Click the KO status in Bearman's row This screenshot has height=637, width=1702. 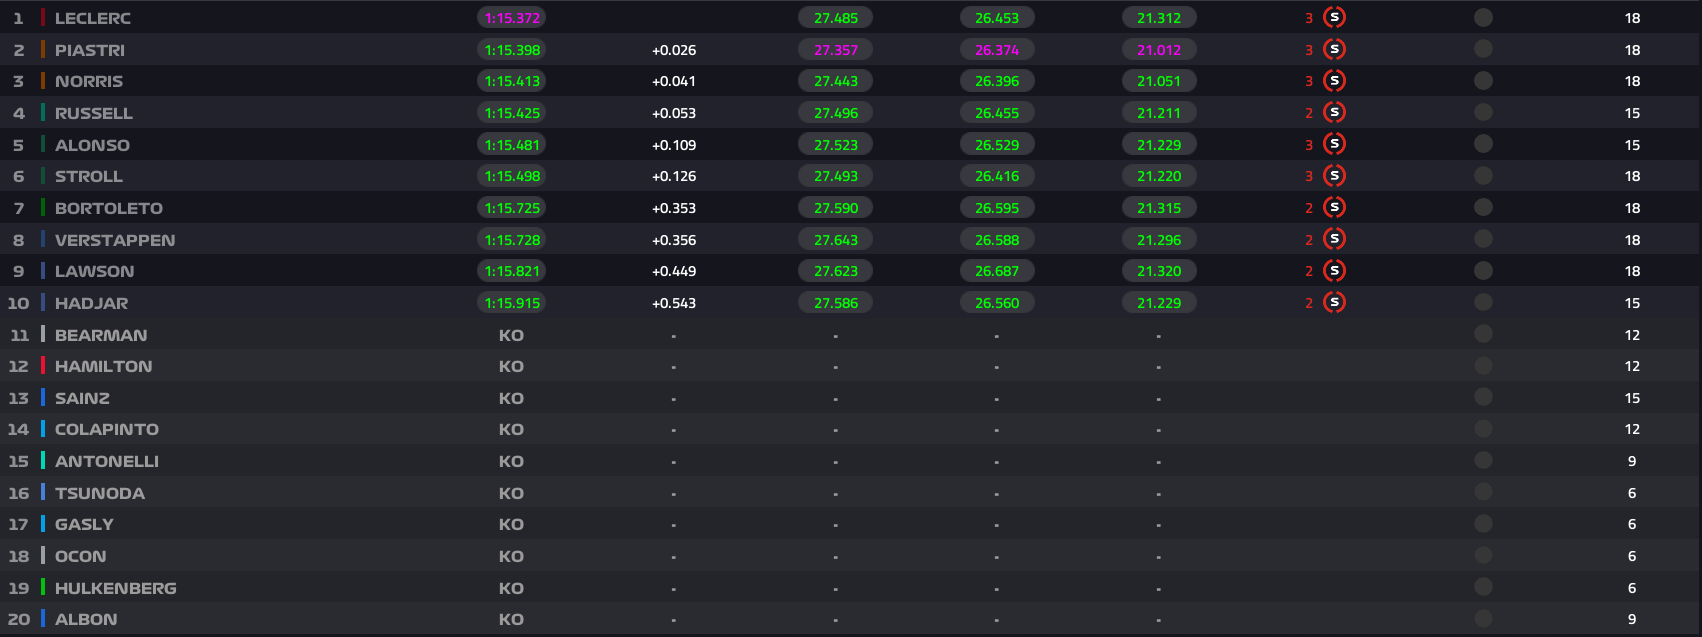coord(511,335)
